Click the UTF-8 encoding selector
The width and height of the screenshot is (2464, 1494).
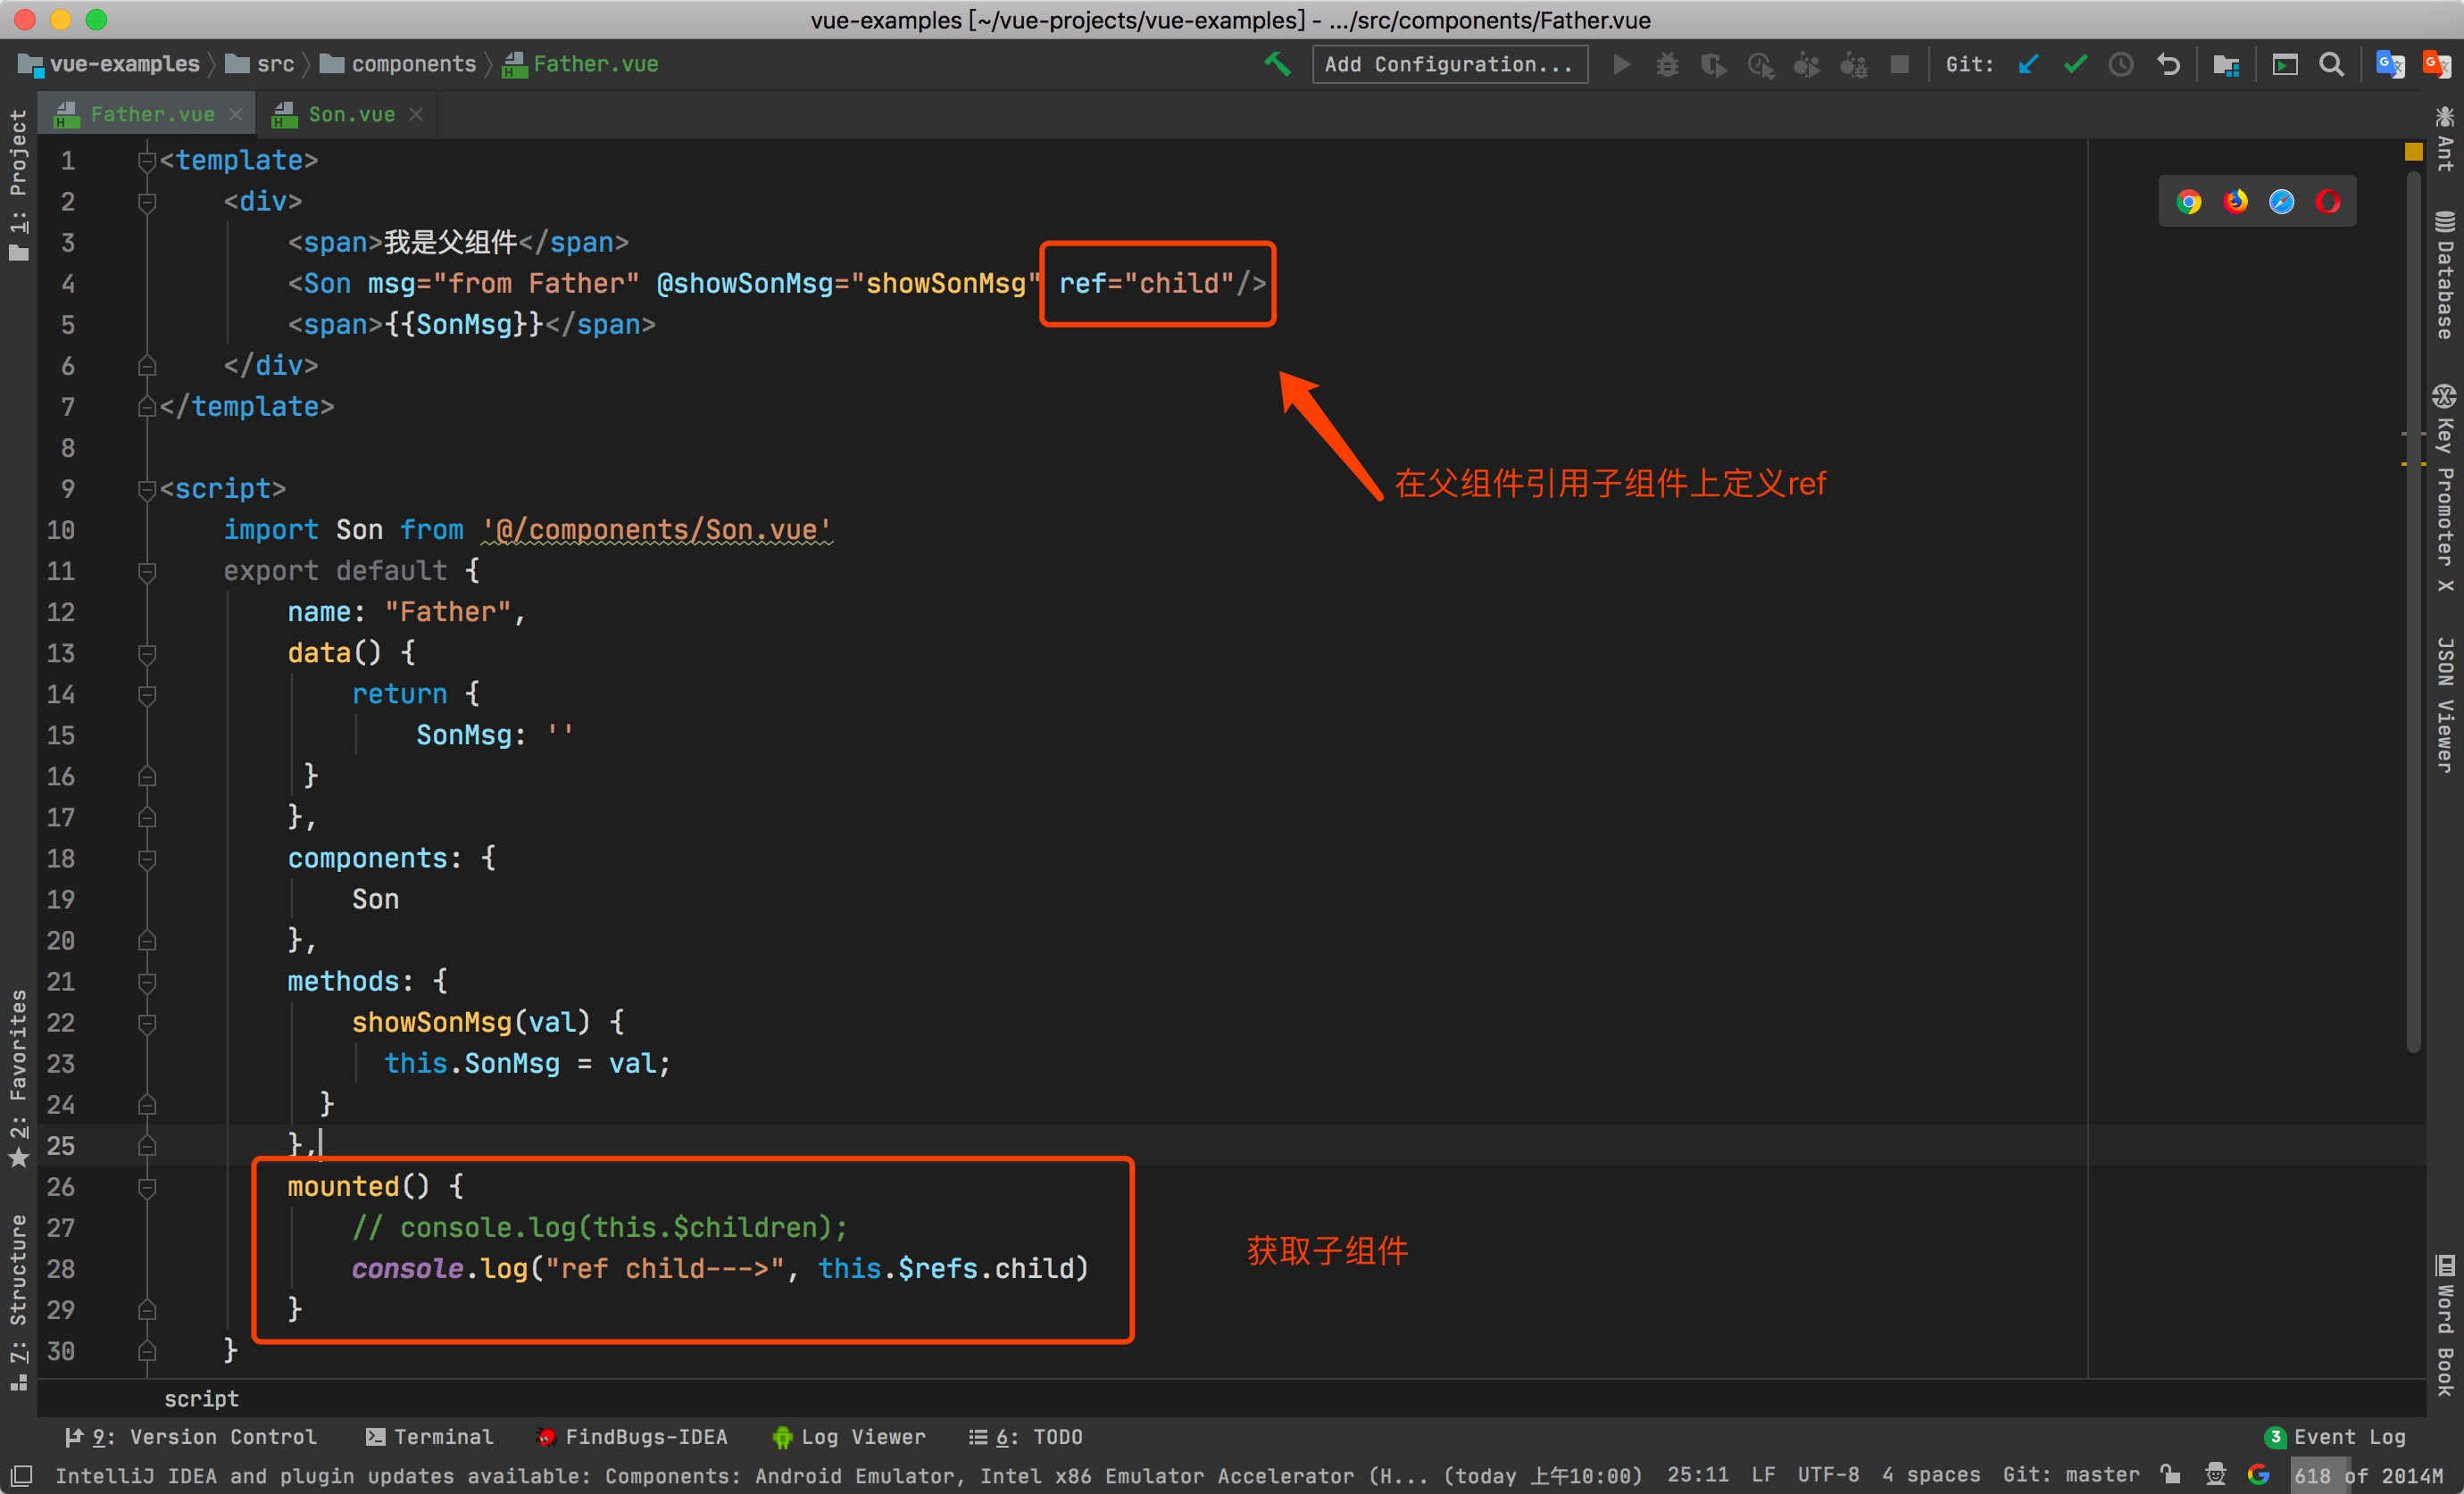pos(1828,1474)
